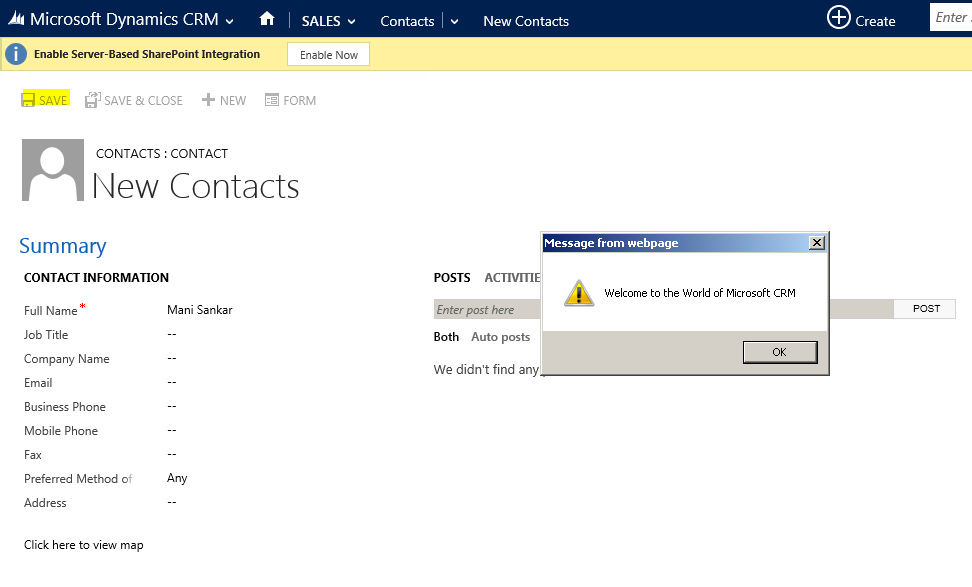Click the blue information icon in notification bar
The image size is (972, 587).
pyautogui.click(x=16, y=54)
